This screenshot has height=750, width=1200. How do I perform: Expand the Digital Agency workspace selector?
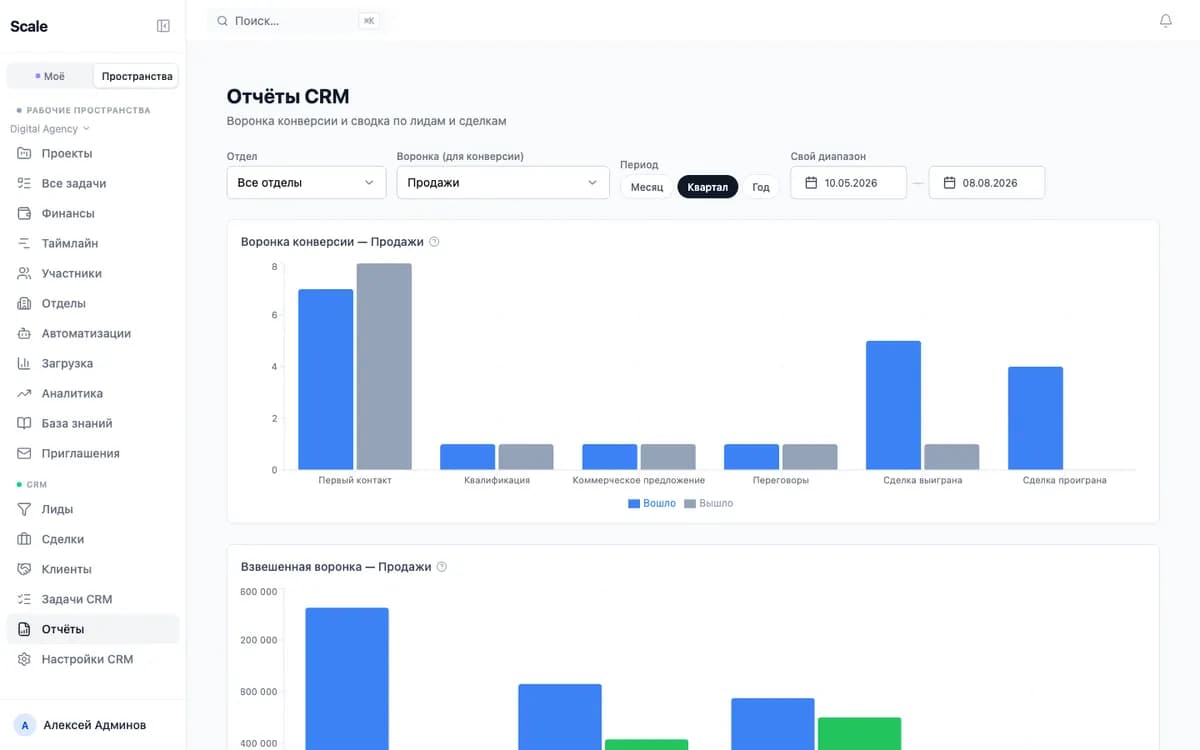[50, 129]
